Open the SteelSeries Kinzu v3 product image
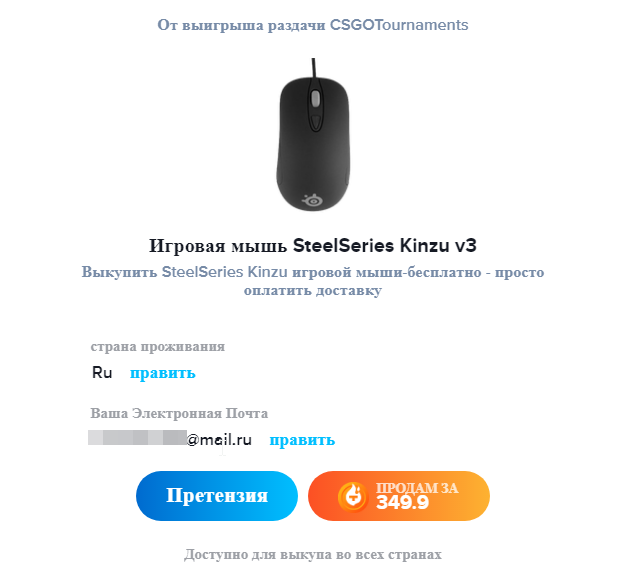Screen dimensions: 620x583 click(313, 134)
